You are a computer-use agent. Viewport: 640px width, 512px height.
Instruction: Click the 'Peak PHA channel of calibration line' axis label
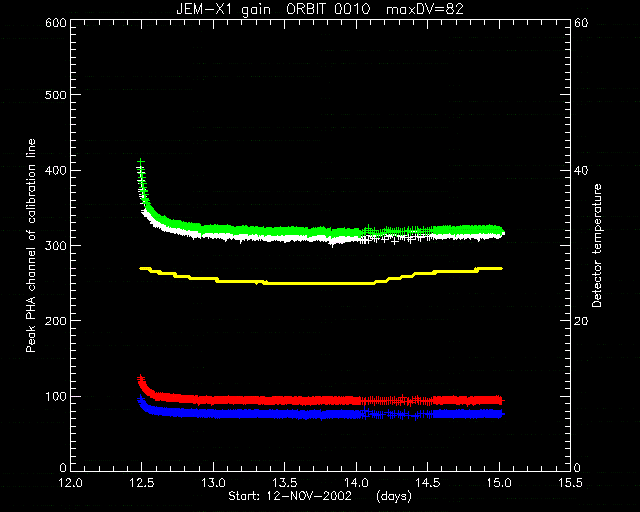click(31, 245)
